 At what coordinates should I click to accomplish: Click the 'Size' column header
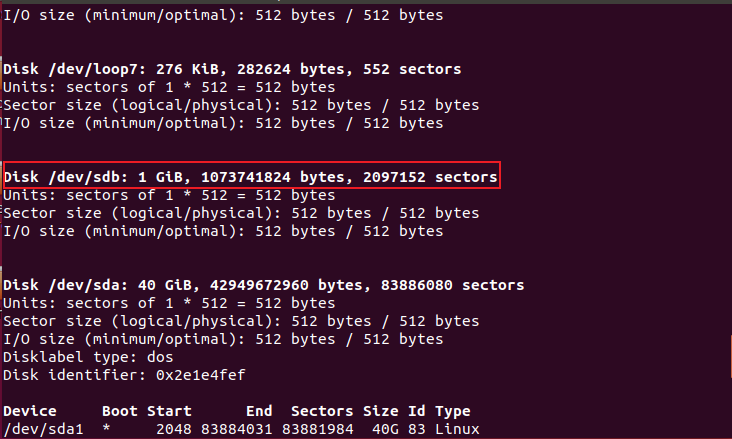pyautogui.click(x=380, y=411)
